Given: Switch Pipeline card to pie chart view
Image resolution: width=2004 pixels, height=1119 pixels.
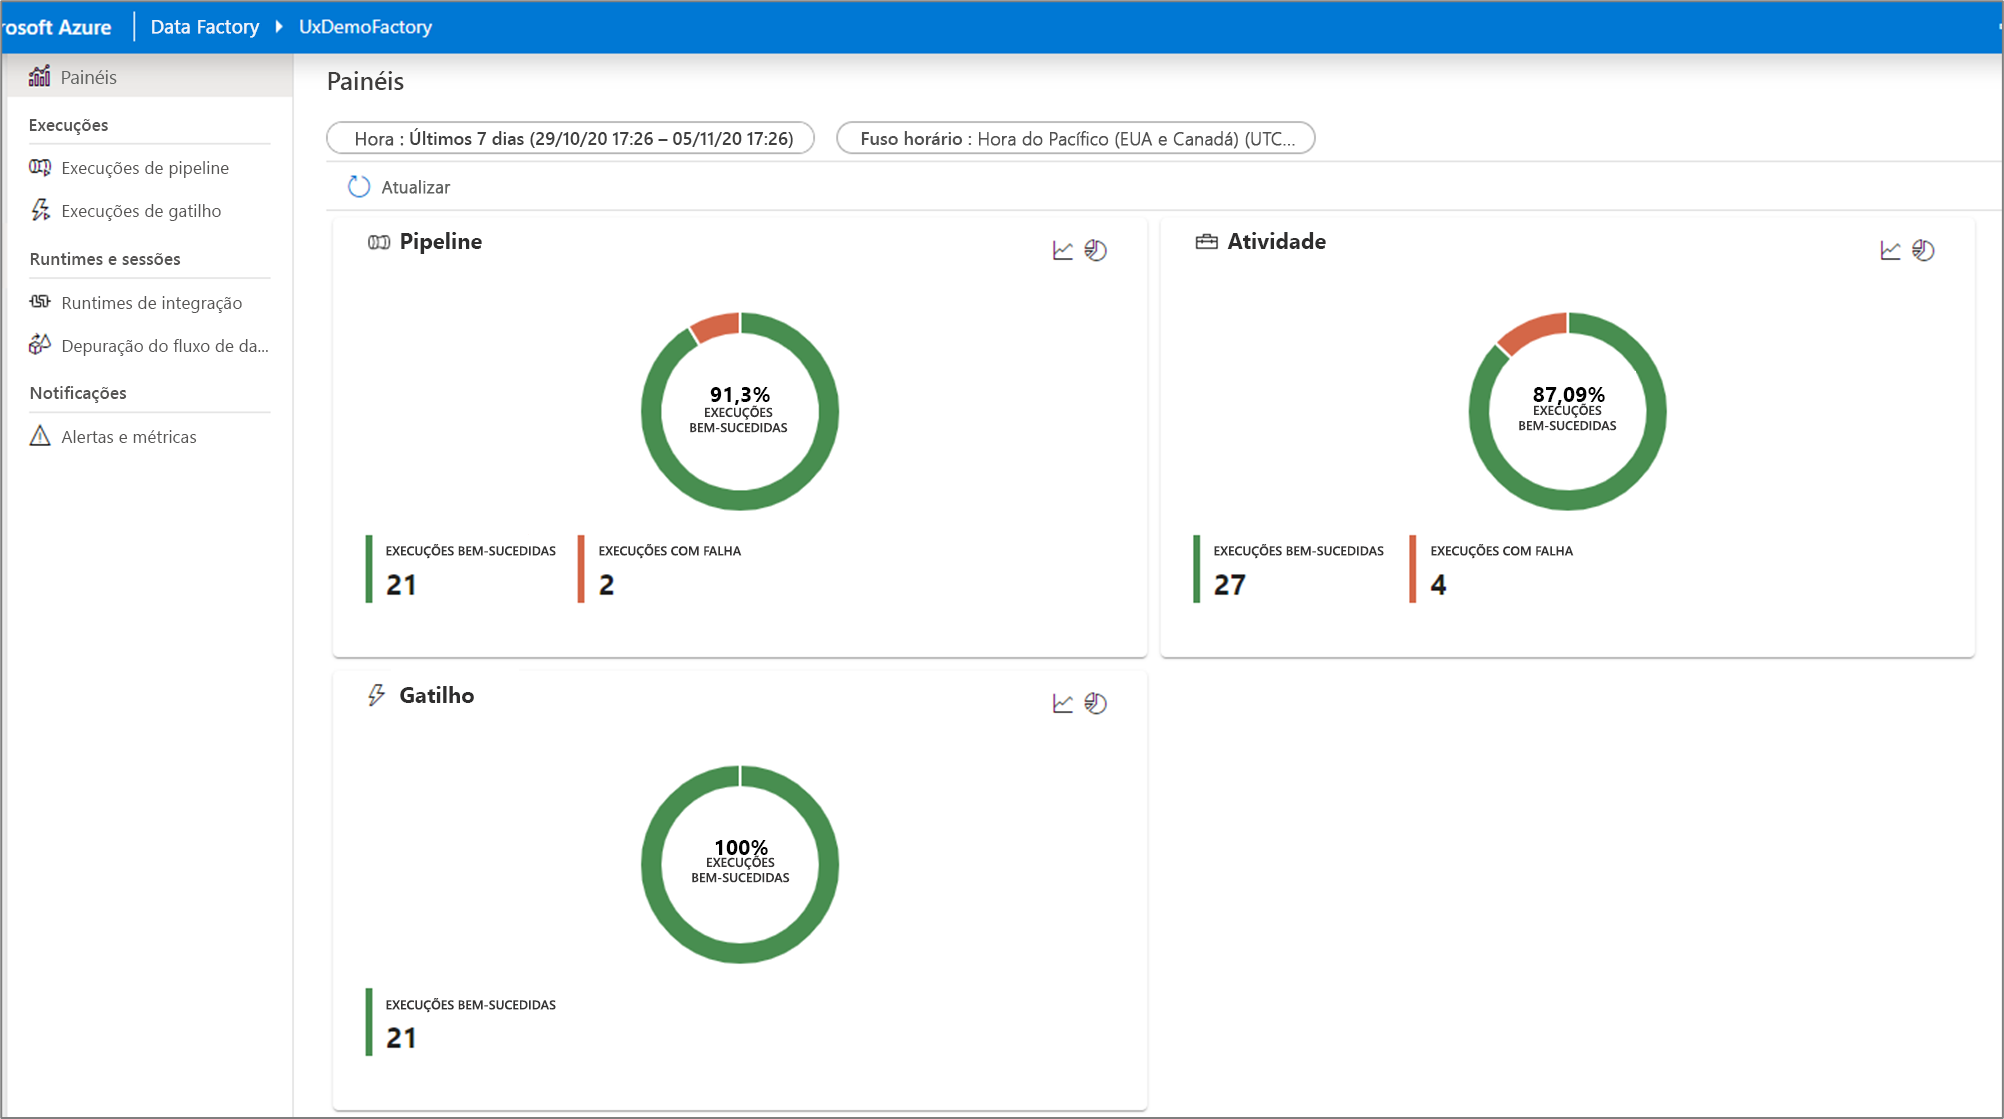Looking at the screenshot, I should coord(1096,250).
